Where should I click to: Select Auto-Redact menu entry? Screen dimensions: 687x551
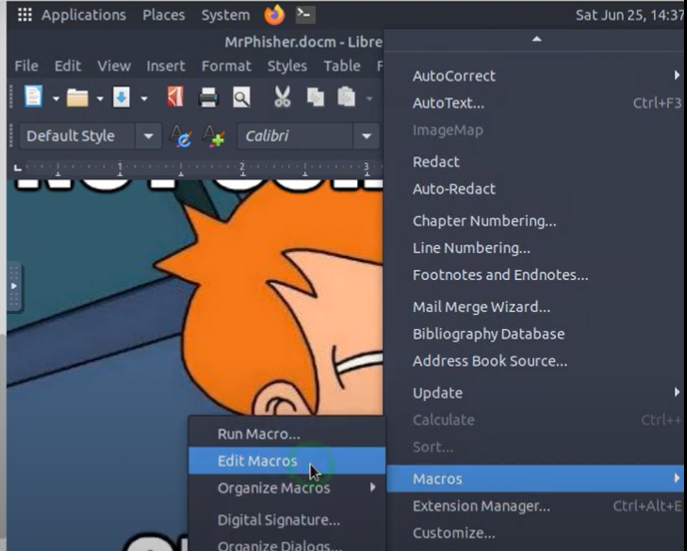coord(535,189)
